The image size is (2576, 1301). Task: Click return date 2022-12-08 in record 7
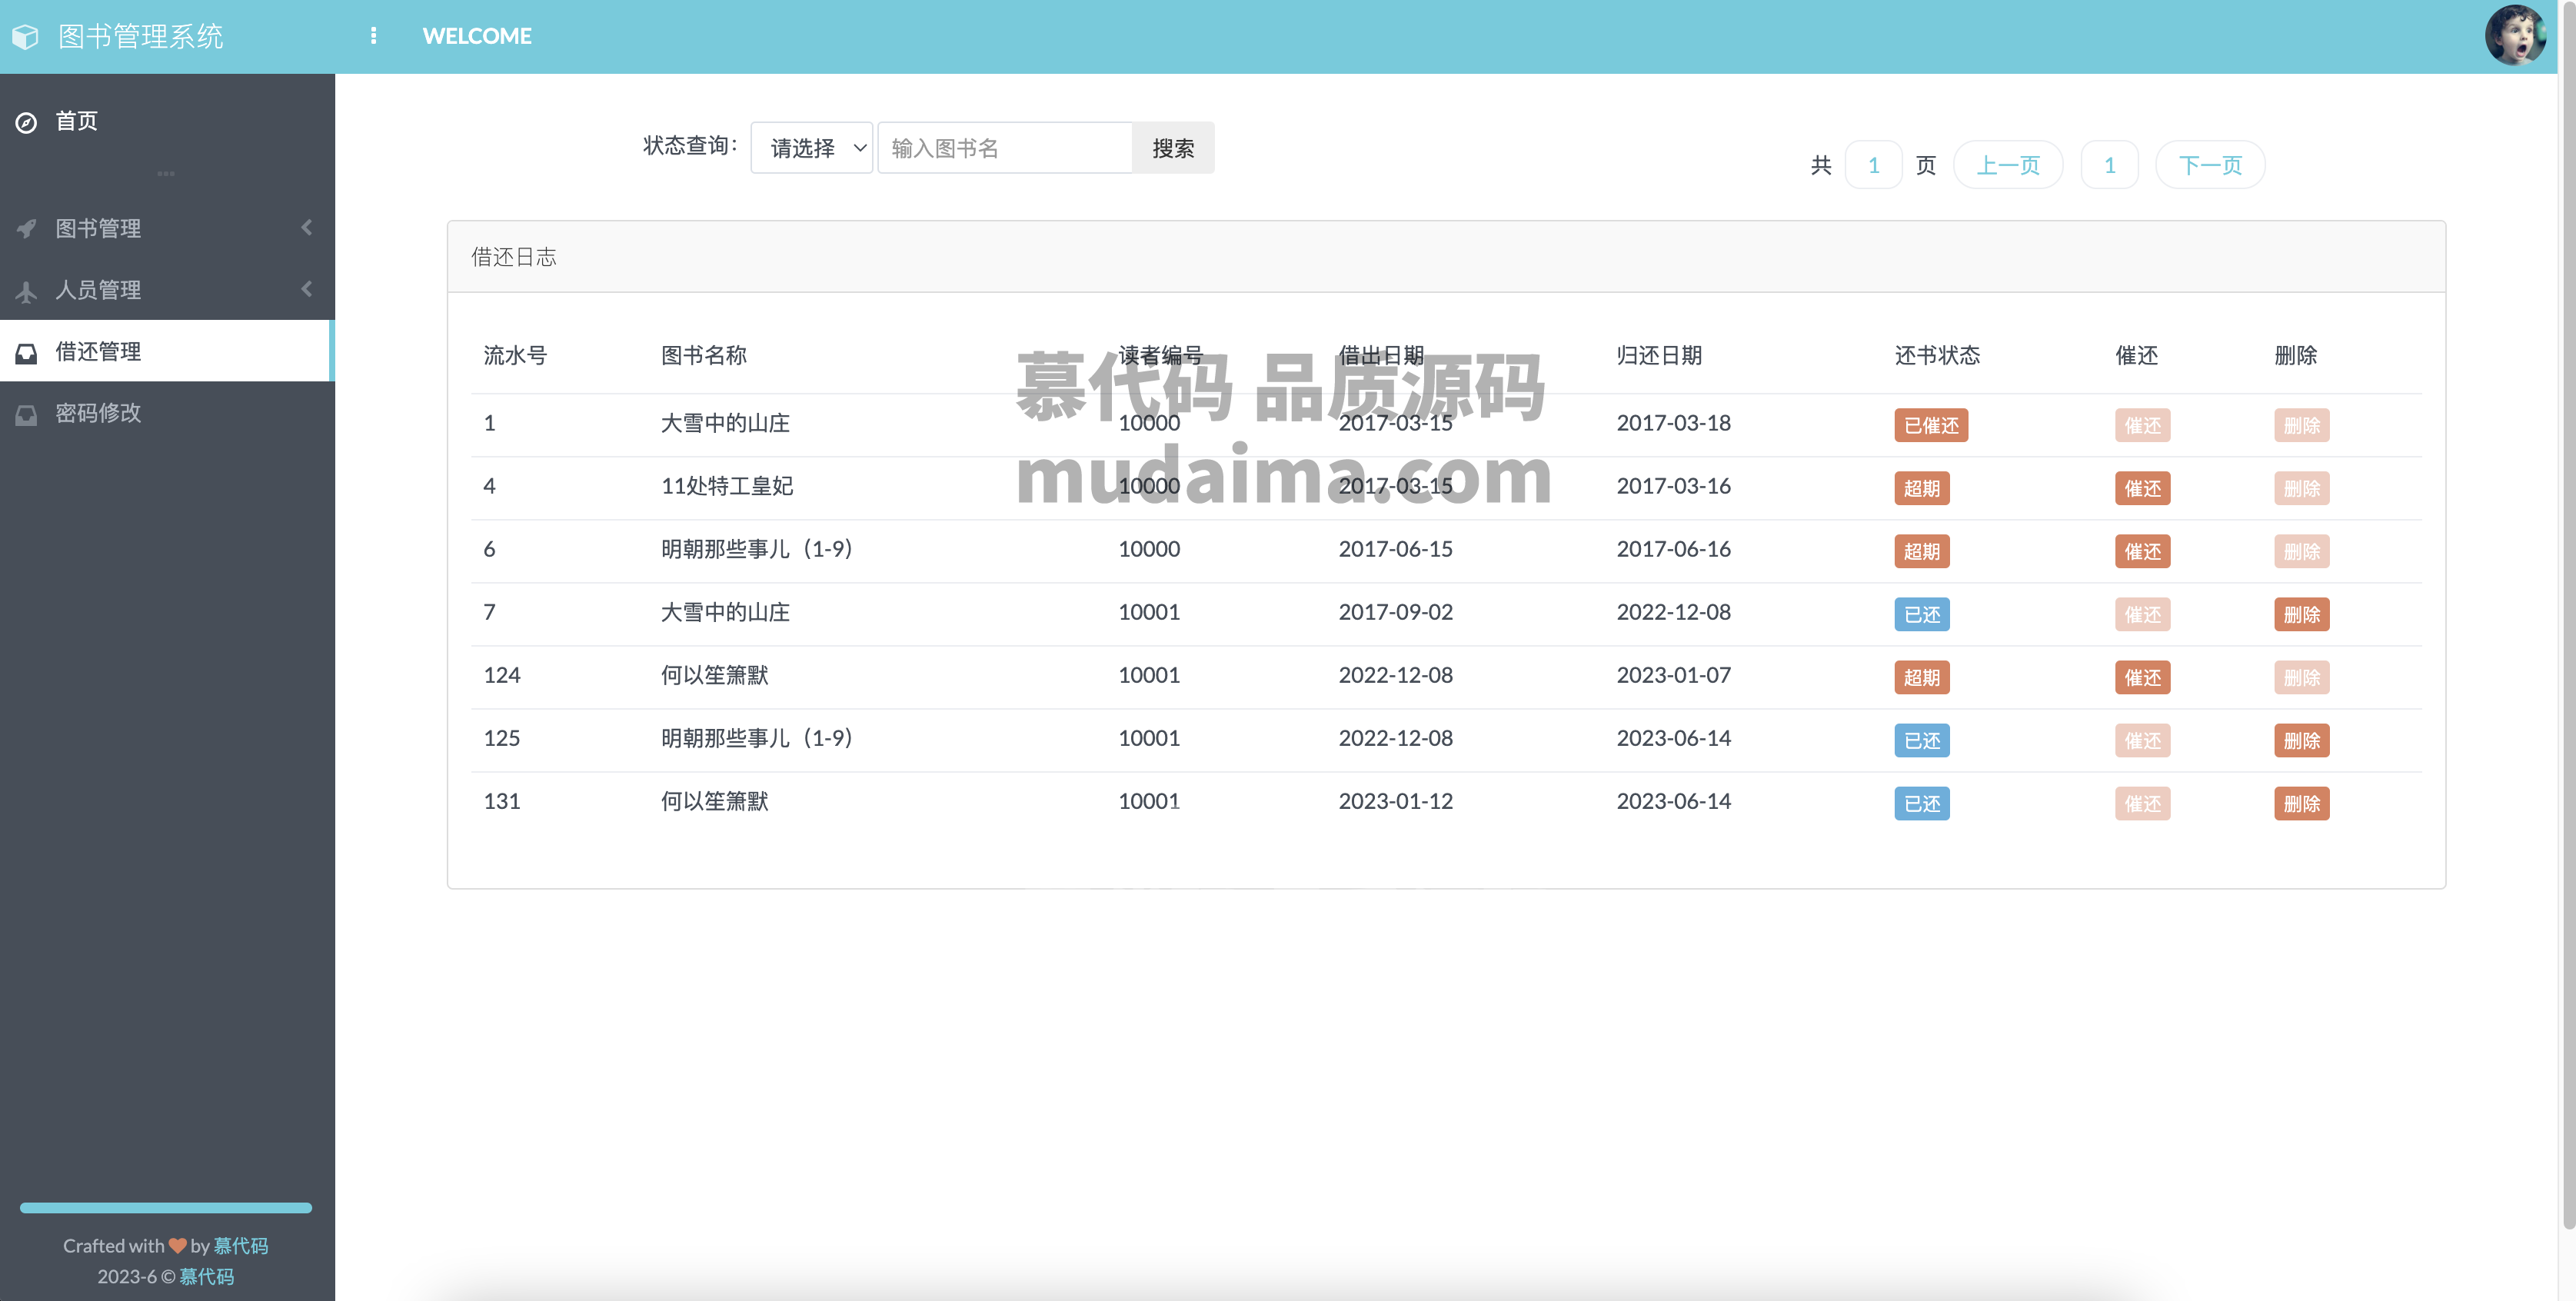point(1673,612)
